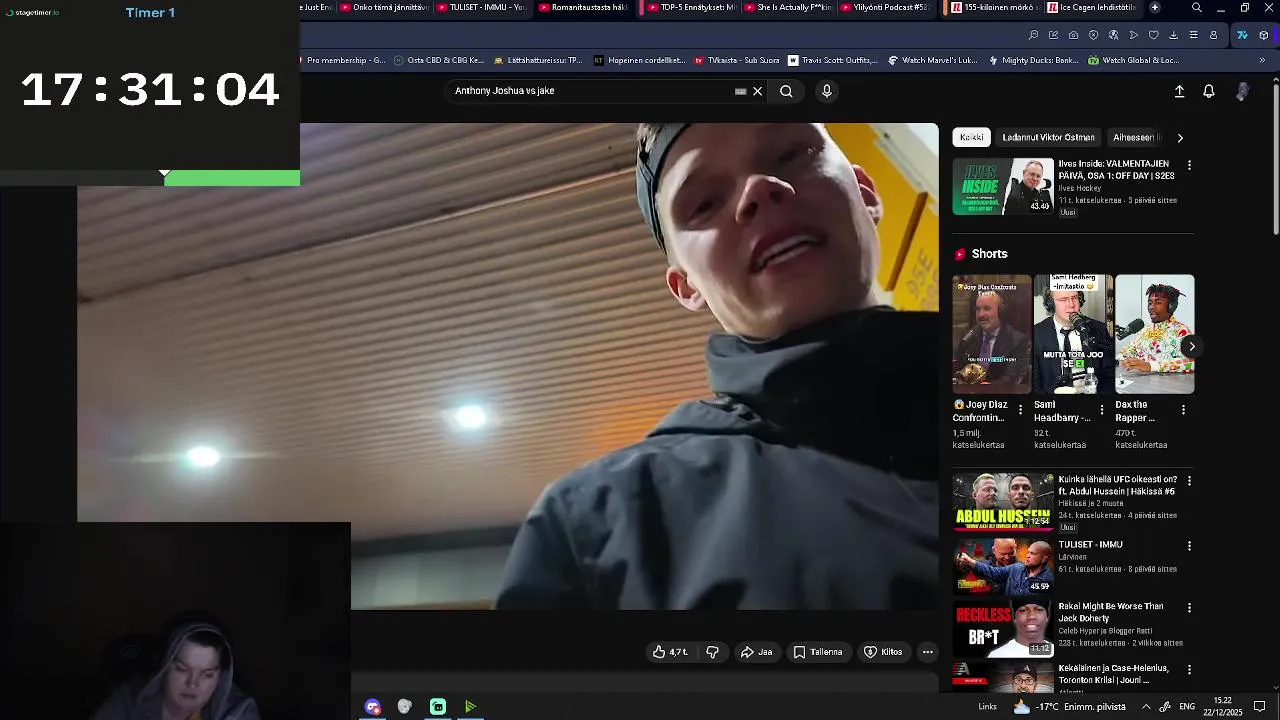Select the Ladannut Viktor Östman chip

point(1048,137)
